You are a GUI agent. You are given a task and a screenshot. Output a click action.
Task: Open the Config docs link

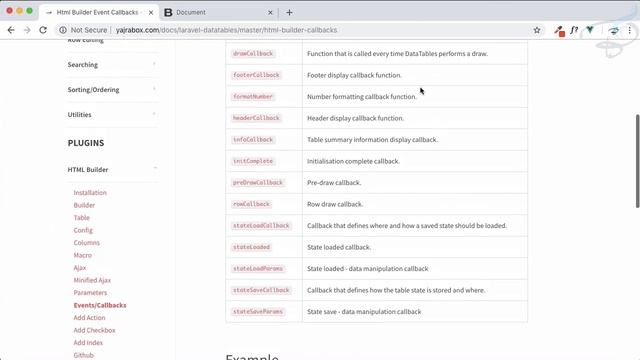coord(83,230)
